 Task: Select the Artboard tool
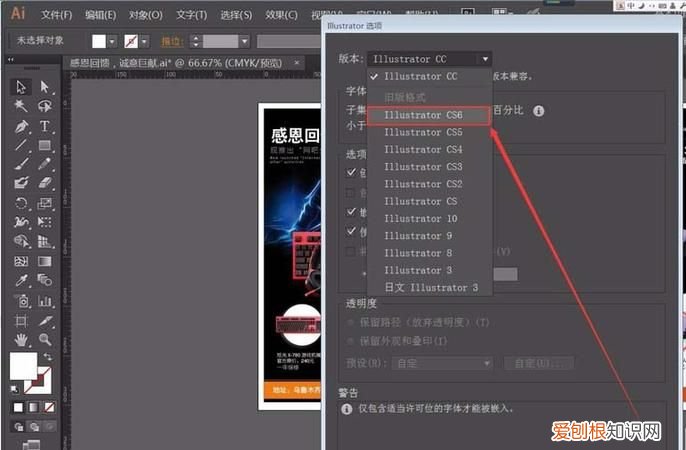(21, 321)
